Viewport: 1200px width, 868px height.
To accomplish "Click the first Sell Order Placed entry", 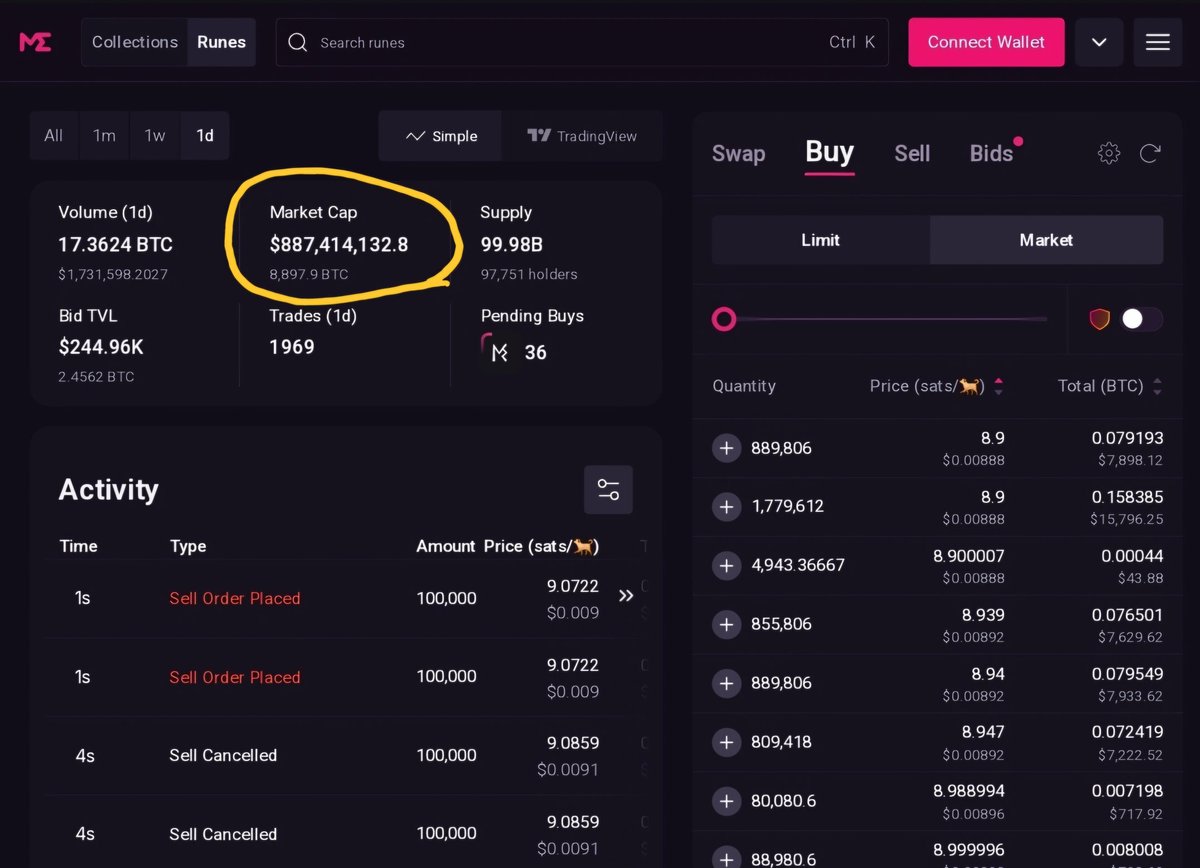I will click(235, 598).
